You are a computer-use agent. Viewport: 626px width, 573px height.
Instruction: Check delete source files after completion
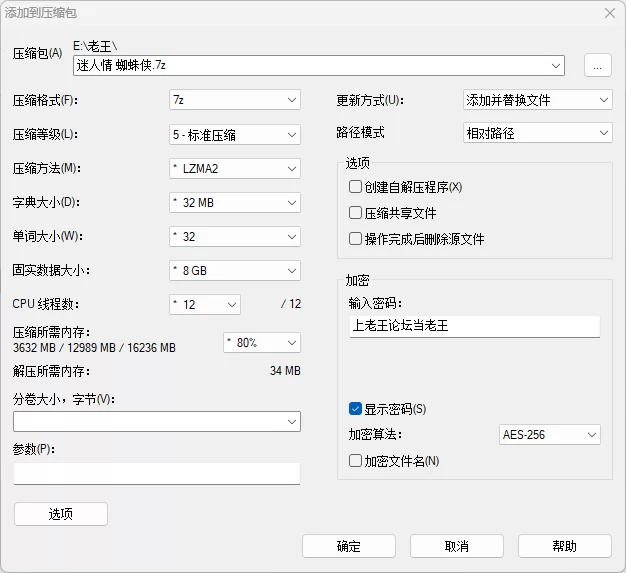coord(355,239)
